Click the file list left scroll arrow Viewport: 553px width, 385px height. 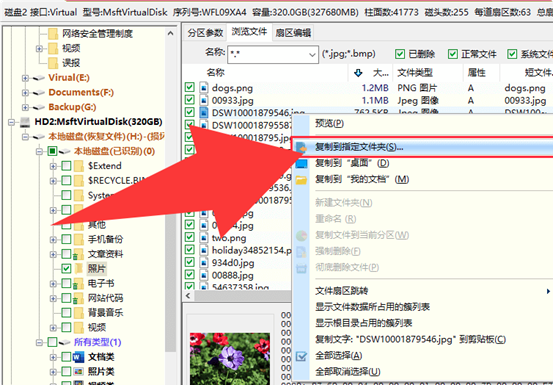(188, 296)
